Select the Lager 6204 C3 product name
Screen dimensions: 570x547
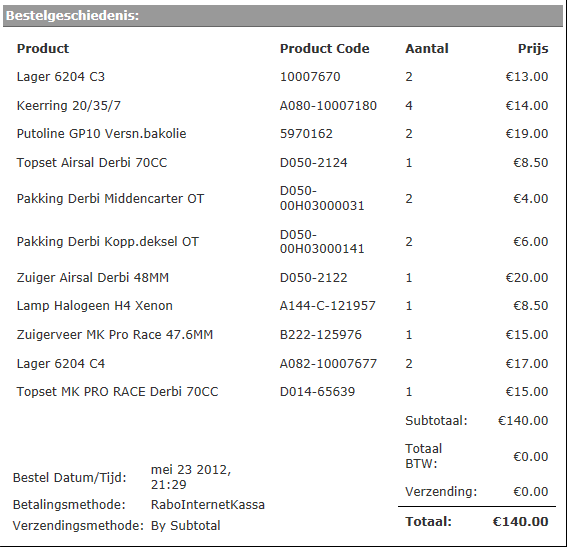coord(61,77)
